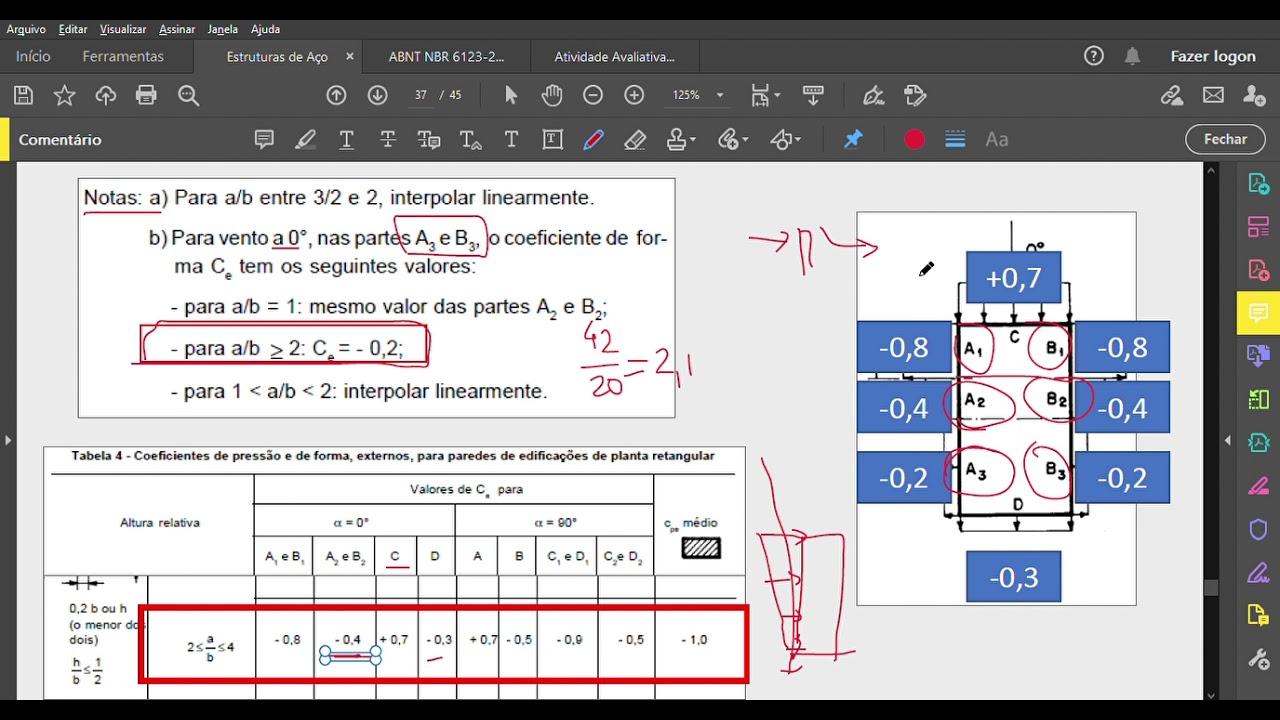
Task: Go to the next page
Action: 377,95
